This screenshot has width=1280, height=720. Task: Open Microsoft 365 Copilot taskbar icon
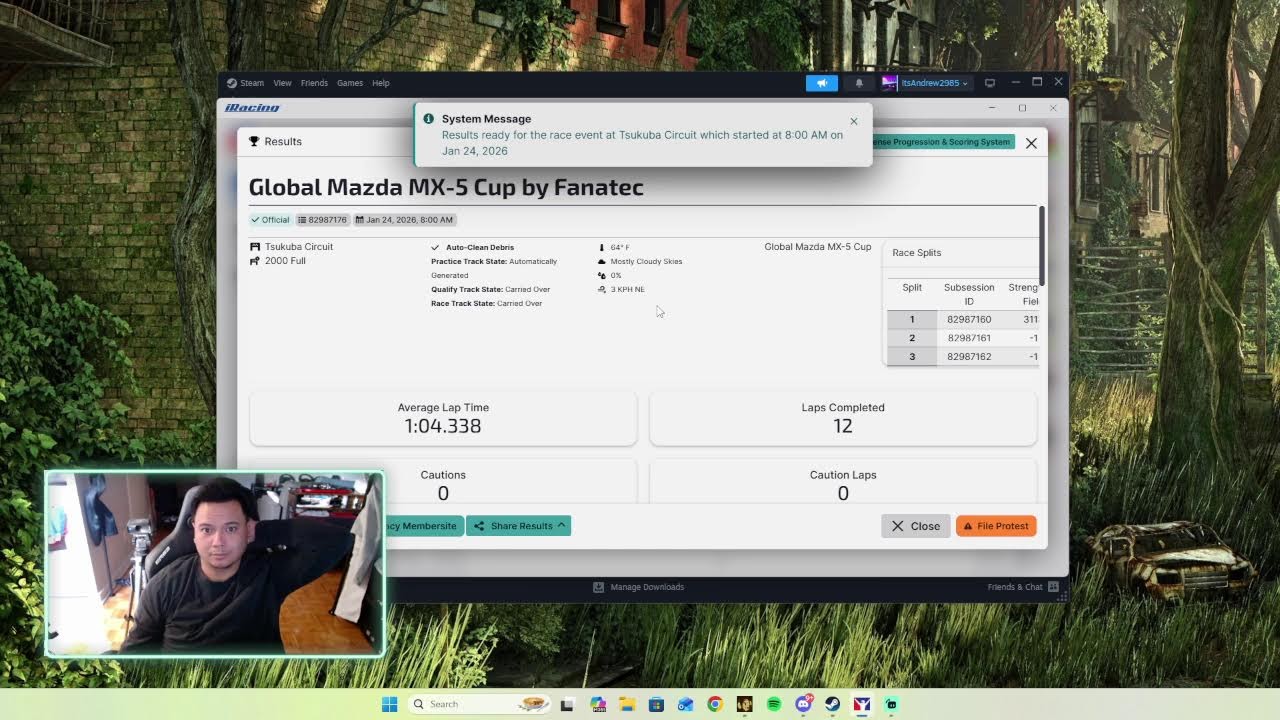tap(598, 704)
